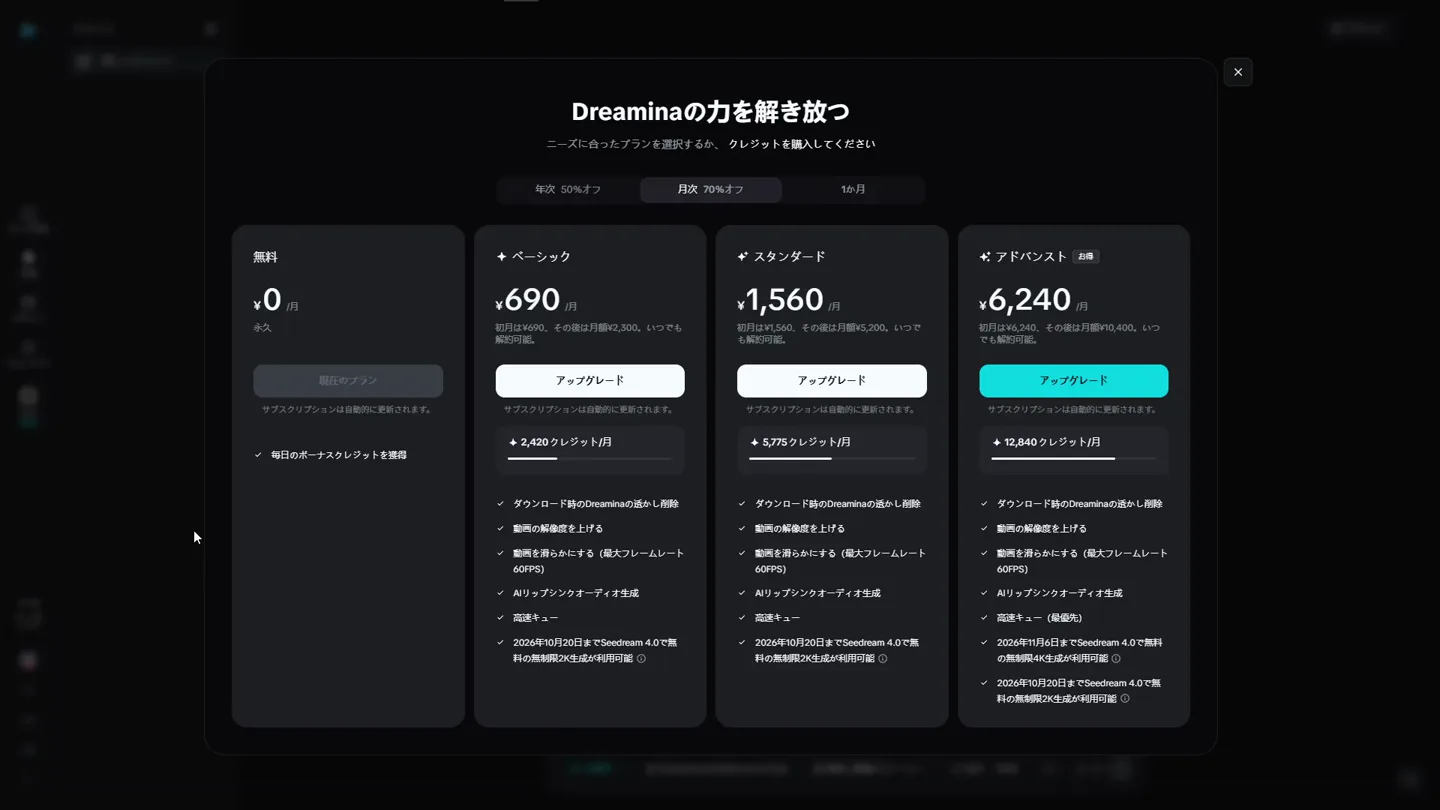1440x810 pixels.
Task: Click スタンダード 動画の解像度を上げる feature
Action: [x=800, y=529]
